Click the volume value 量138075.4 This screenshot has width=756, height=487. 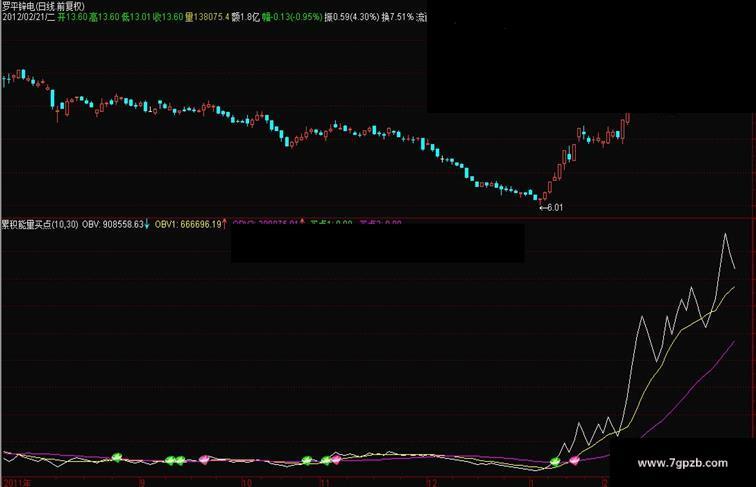coord(207,17)
